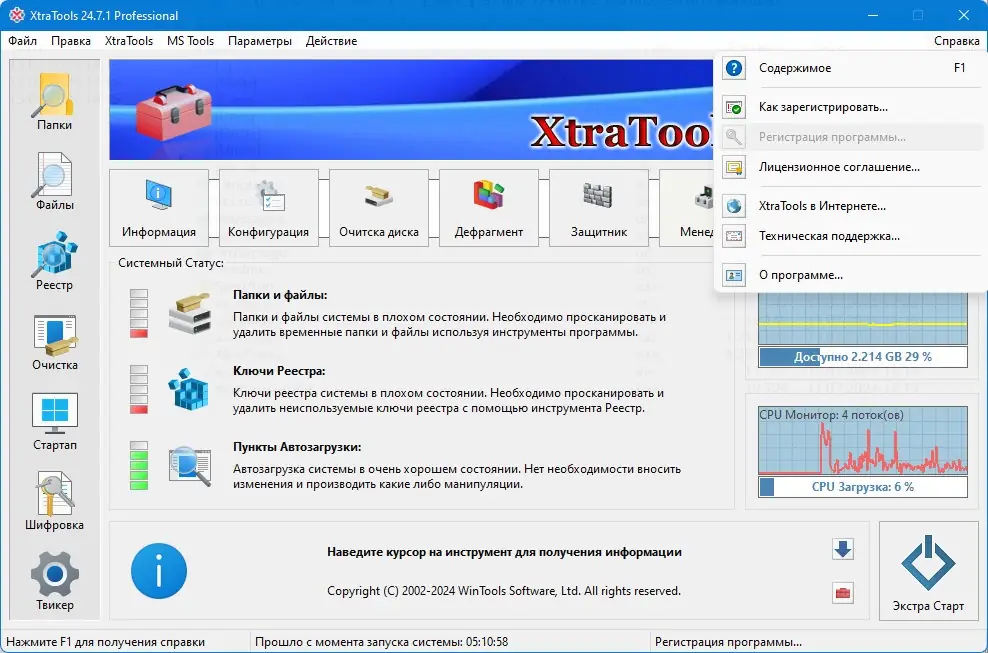Click the Ключи Реестра blue cubes icon

[188, 389]
